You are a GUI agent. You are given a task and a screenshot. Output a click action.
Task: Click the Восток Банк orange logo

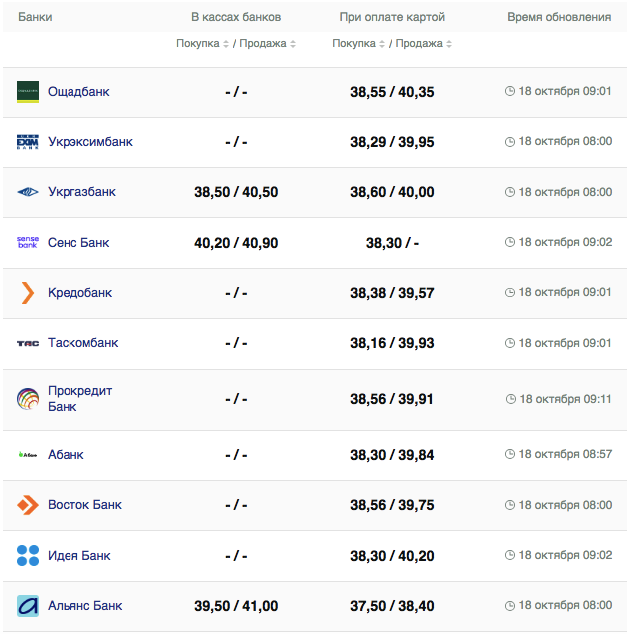[x=28, y=505]
